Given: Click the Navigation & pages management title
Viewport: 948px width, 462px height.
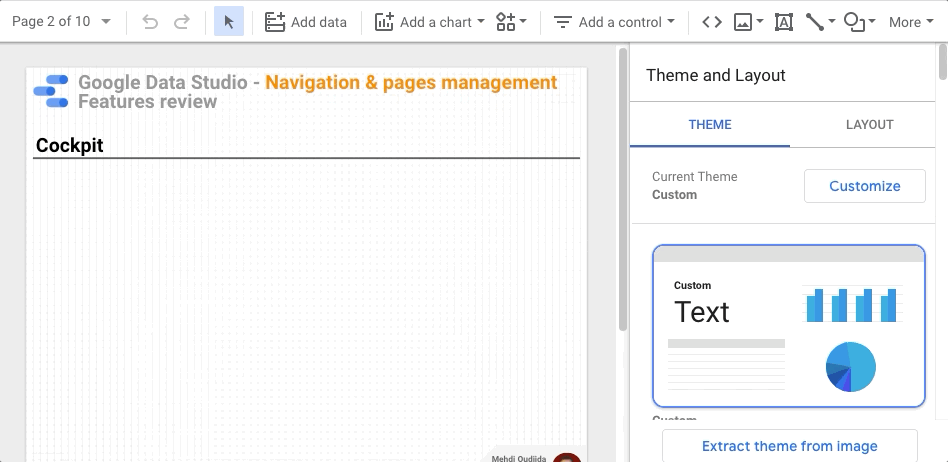Looking at the screenshot, I should 411,82.
